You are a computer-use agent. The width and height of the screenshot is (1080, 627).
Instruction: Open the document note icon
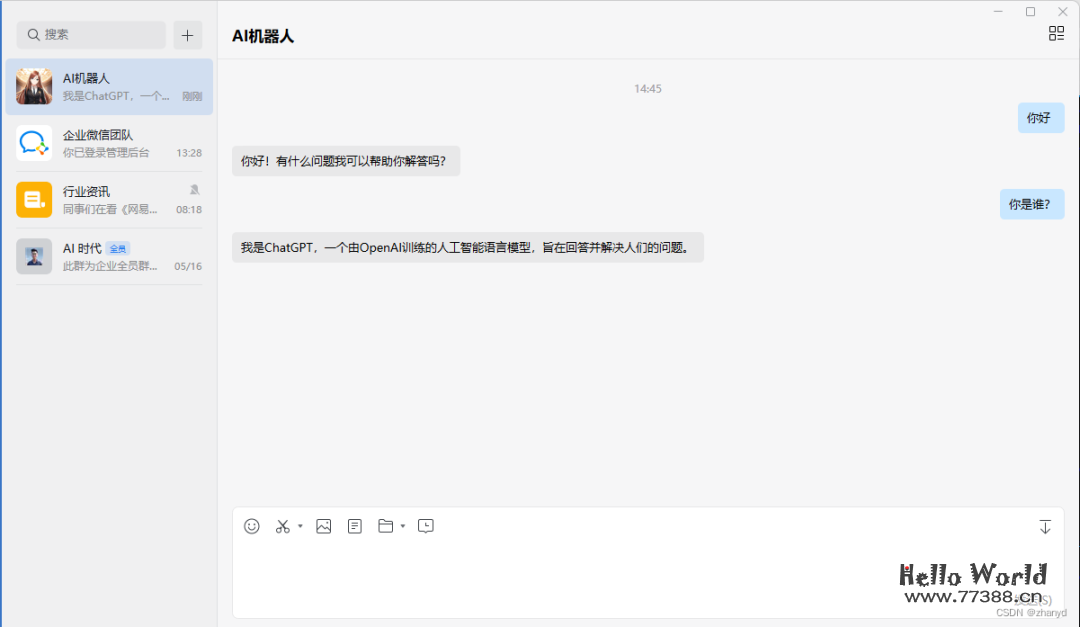tap(355, 526)
